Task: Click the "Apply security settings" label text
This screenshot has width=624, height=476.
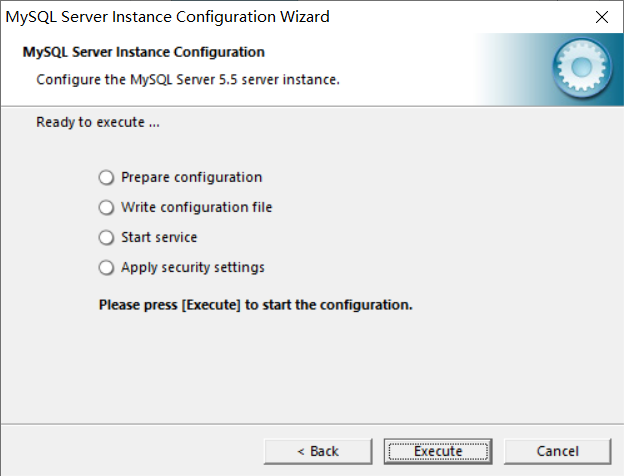Action: point(192,267)
